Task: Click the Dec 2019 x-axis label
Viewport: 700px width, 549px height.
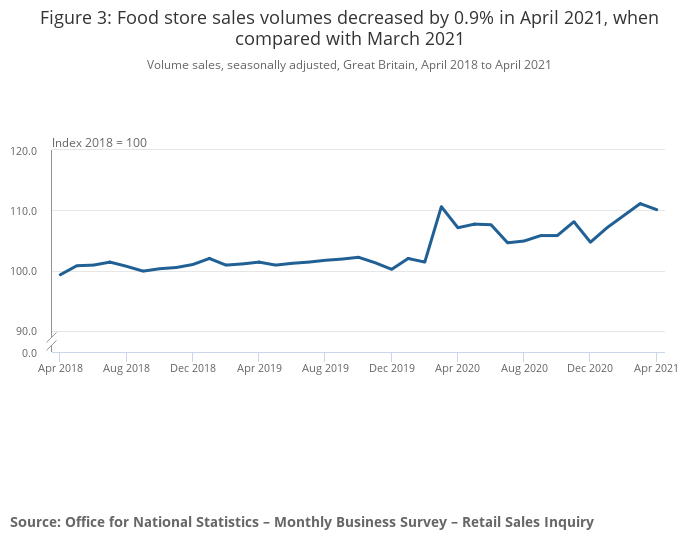Action: point(391,368)
